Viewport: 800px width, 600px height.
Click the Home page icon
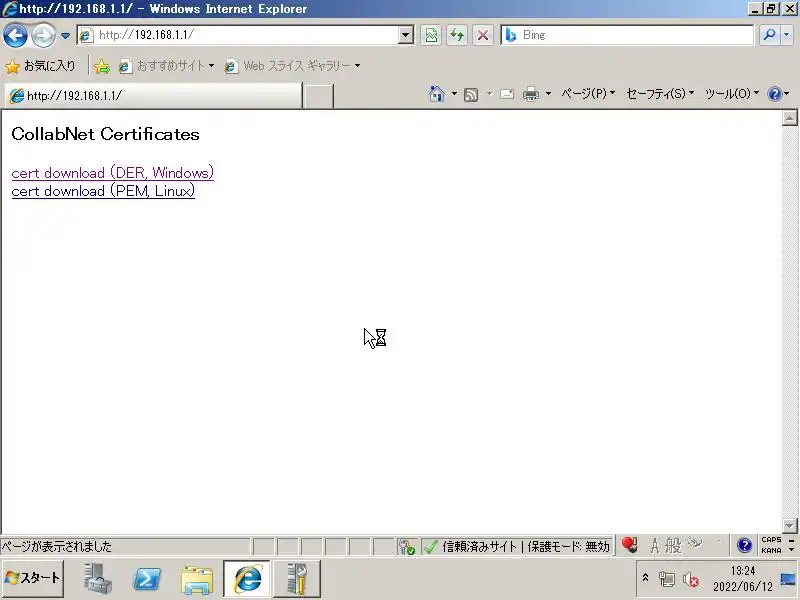(x=437, y=94)
